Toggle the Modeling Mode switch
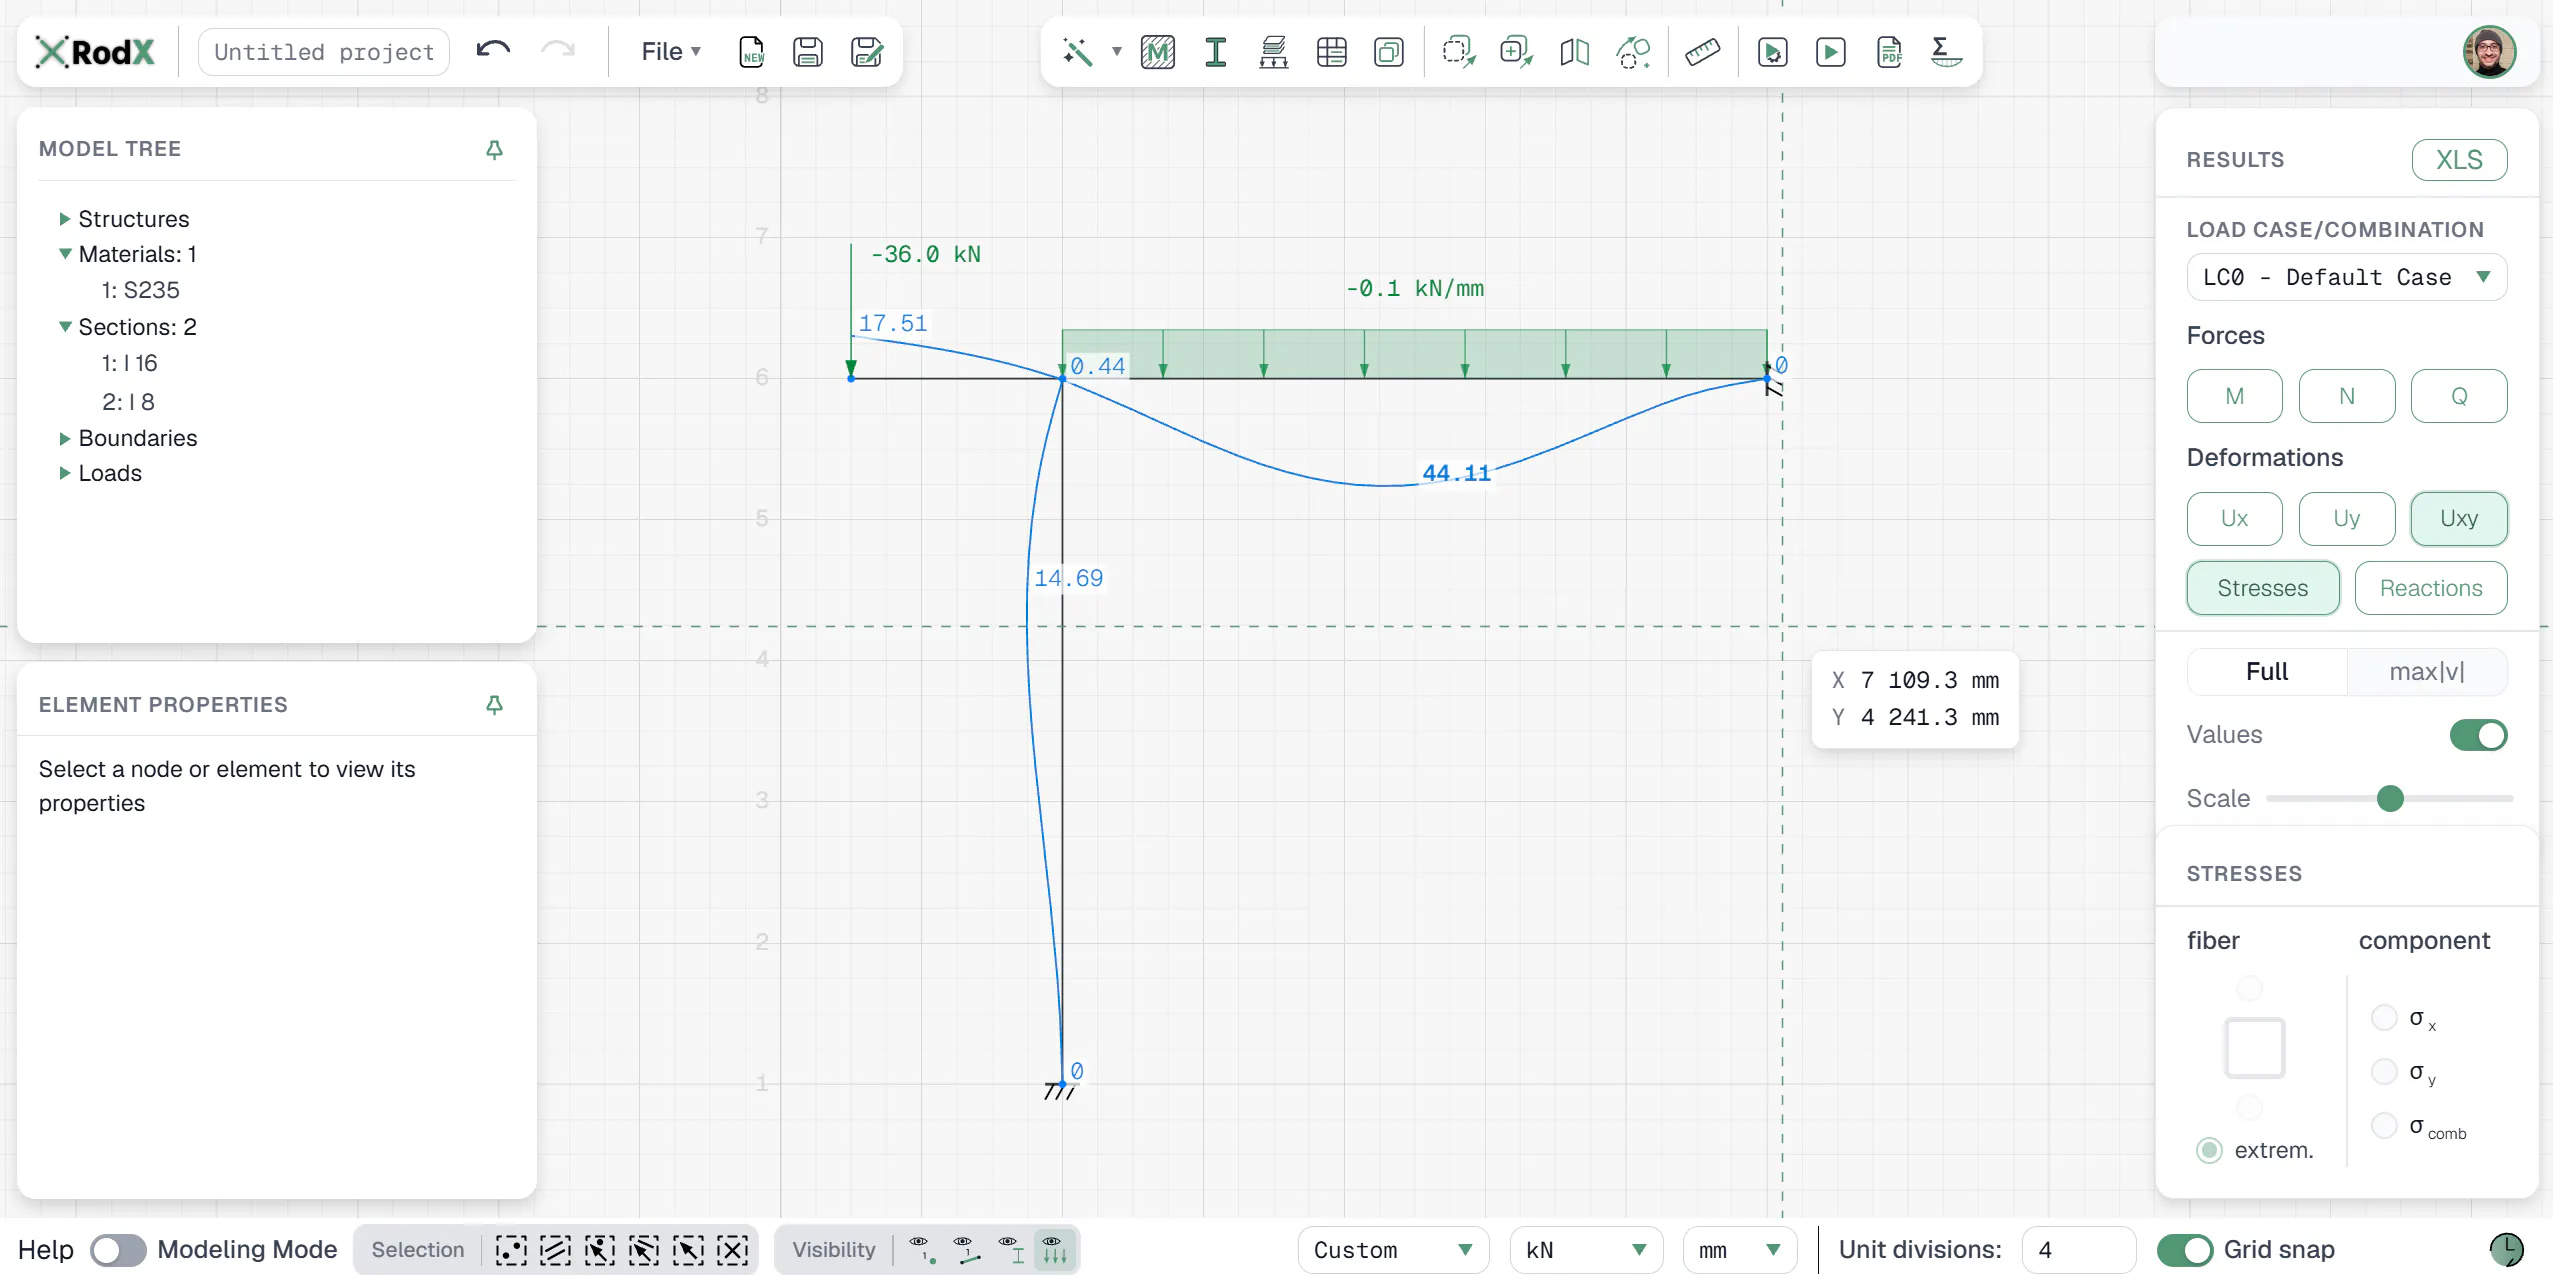The image size is (2553, 1275). click(118, 1250)
